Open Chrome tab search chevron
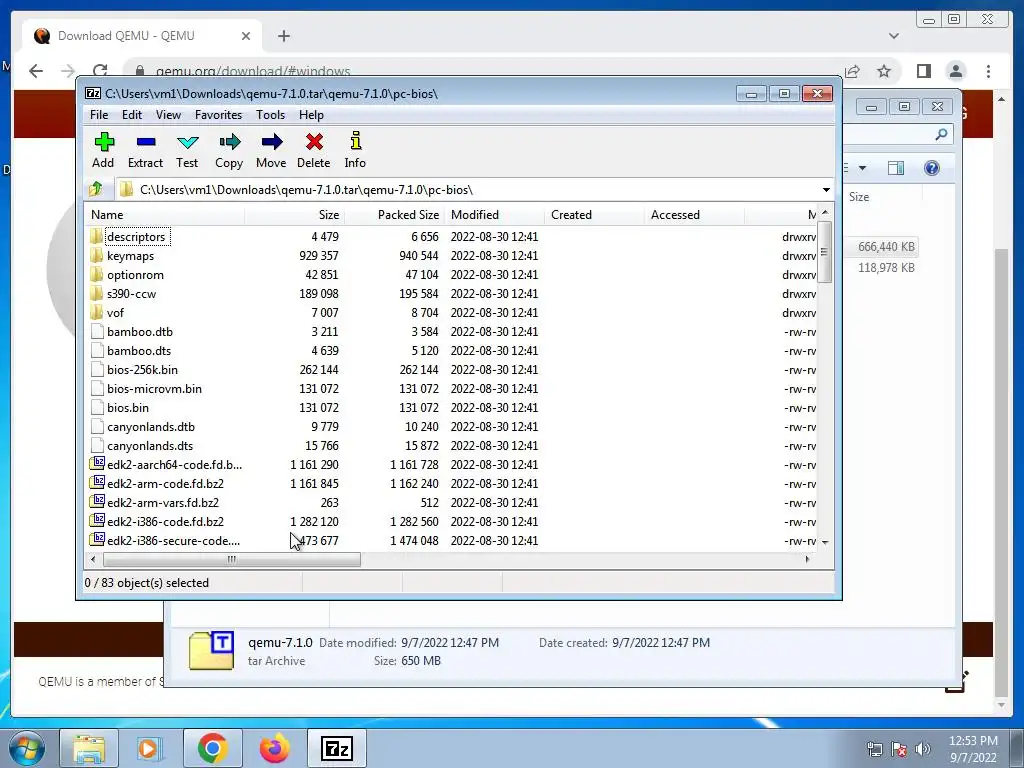 (894, 36)
